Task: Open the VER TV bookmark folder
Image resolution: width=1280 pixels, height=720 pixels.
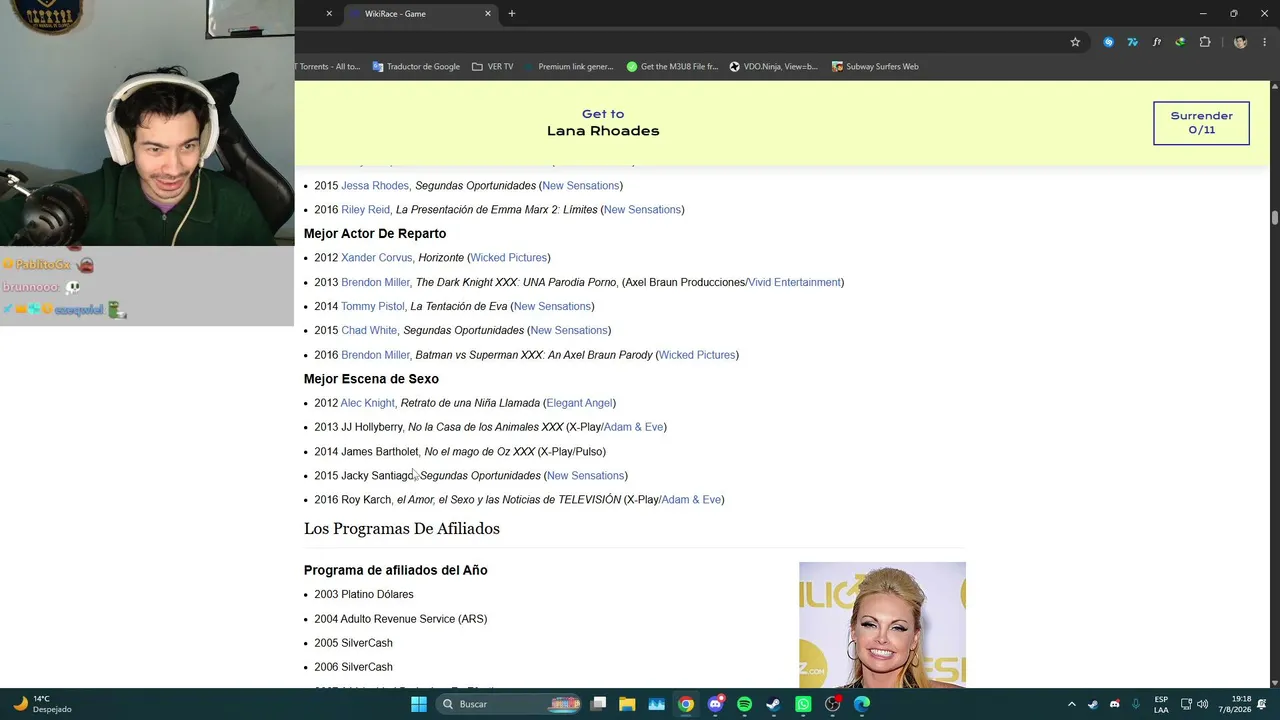Action: coord(492,67)
